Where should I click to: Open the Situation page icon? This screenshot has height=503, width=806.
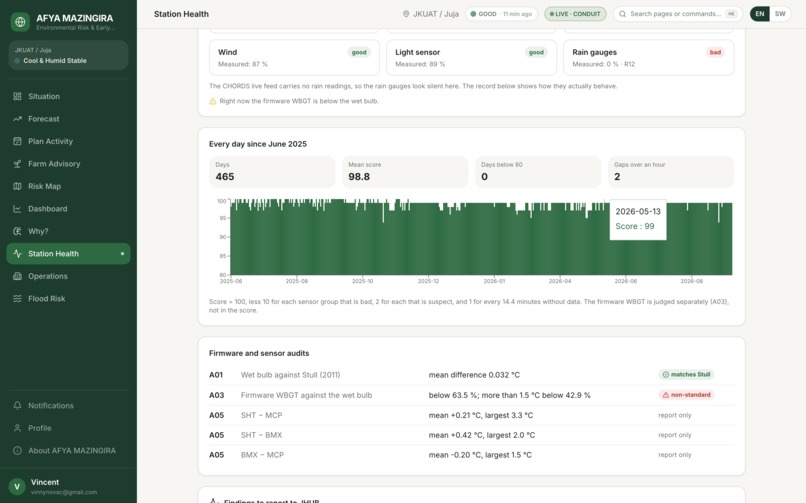17,96
